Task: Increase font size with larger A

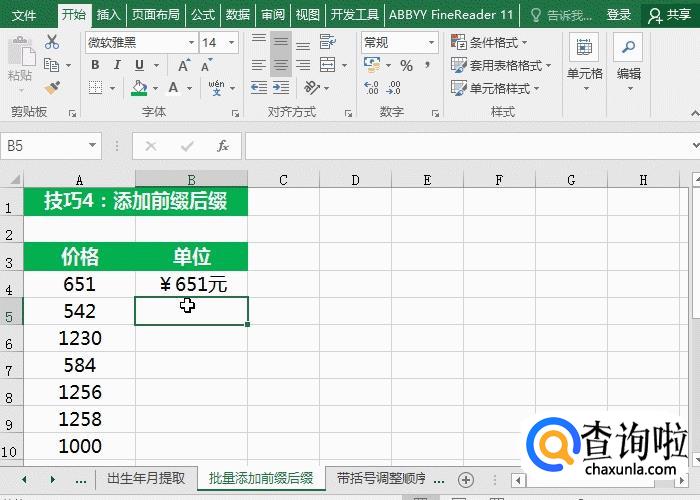Action: point(184,65)
